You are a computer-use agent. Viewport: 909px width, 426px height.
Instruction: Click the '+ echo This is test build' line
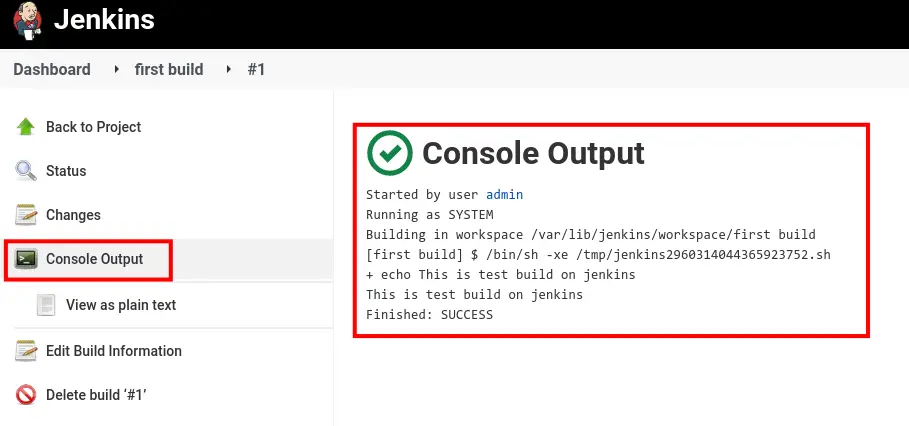click(500, 275)
